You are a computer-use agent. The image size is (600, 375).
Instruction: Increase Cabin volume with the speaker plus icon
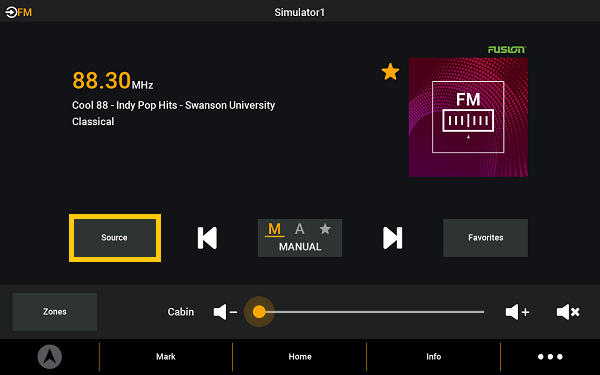[x=517, y=312]
